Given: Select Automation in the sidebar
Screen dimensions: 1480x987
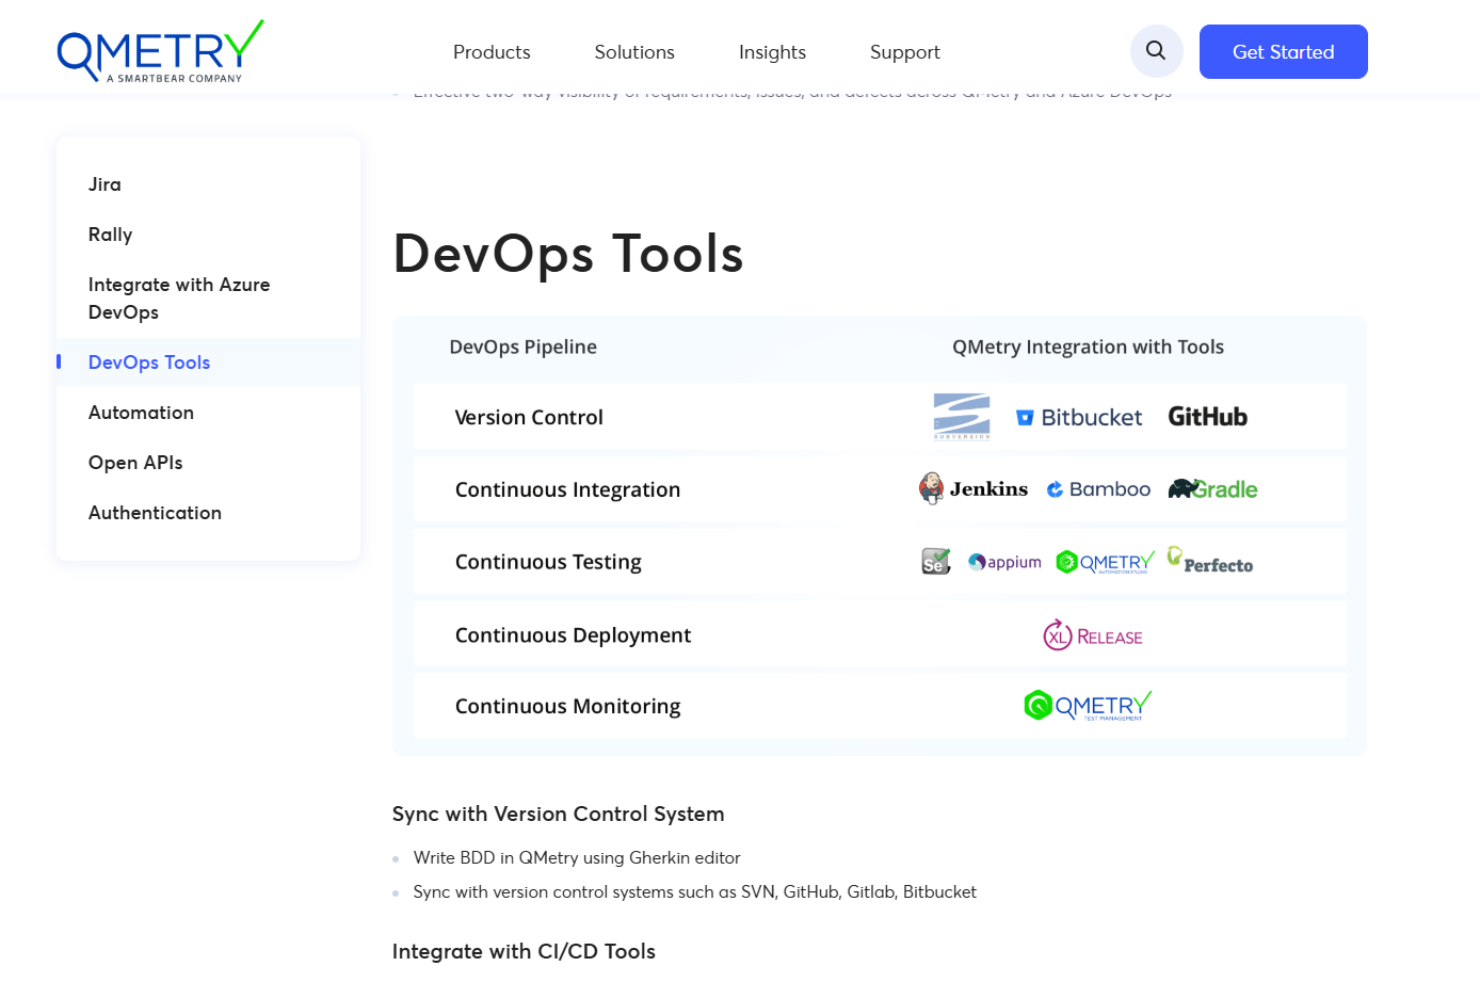Looking at the screenshot, I should click(x=141, y=412).
